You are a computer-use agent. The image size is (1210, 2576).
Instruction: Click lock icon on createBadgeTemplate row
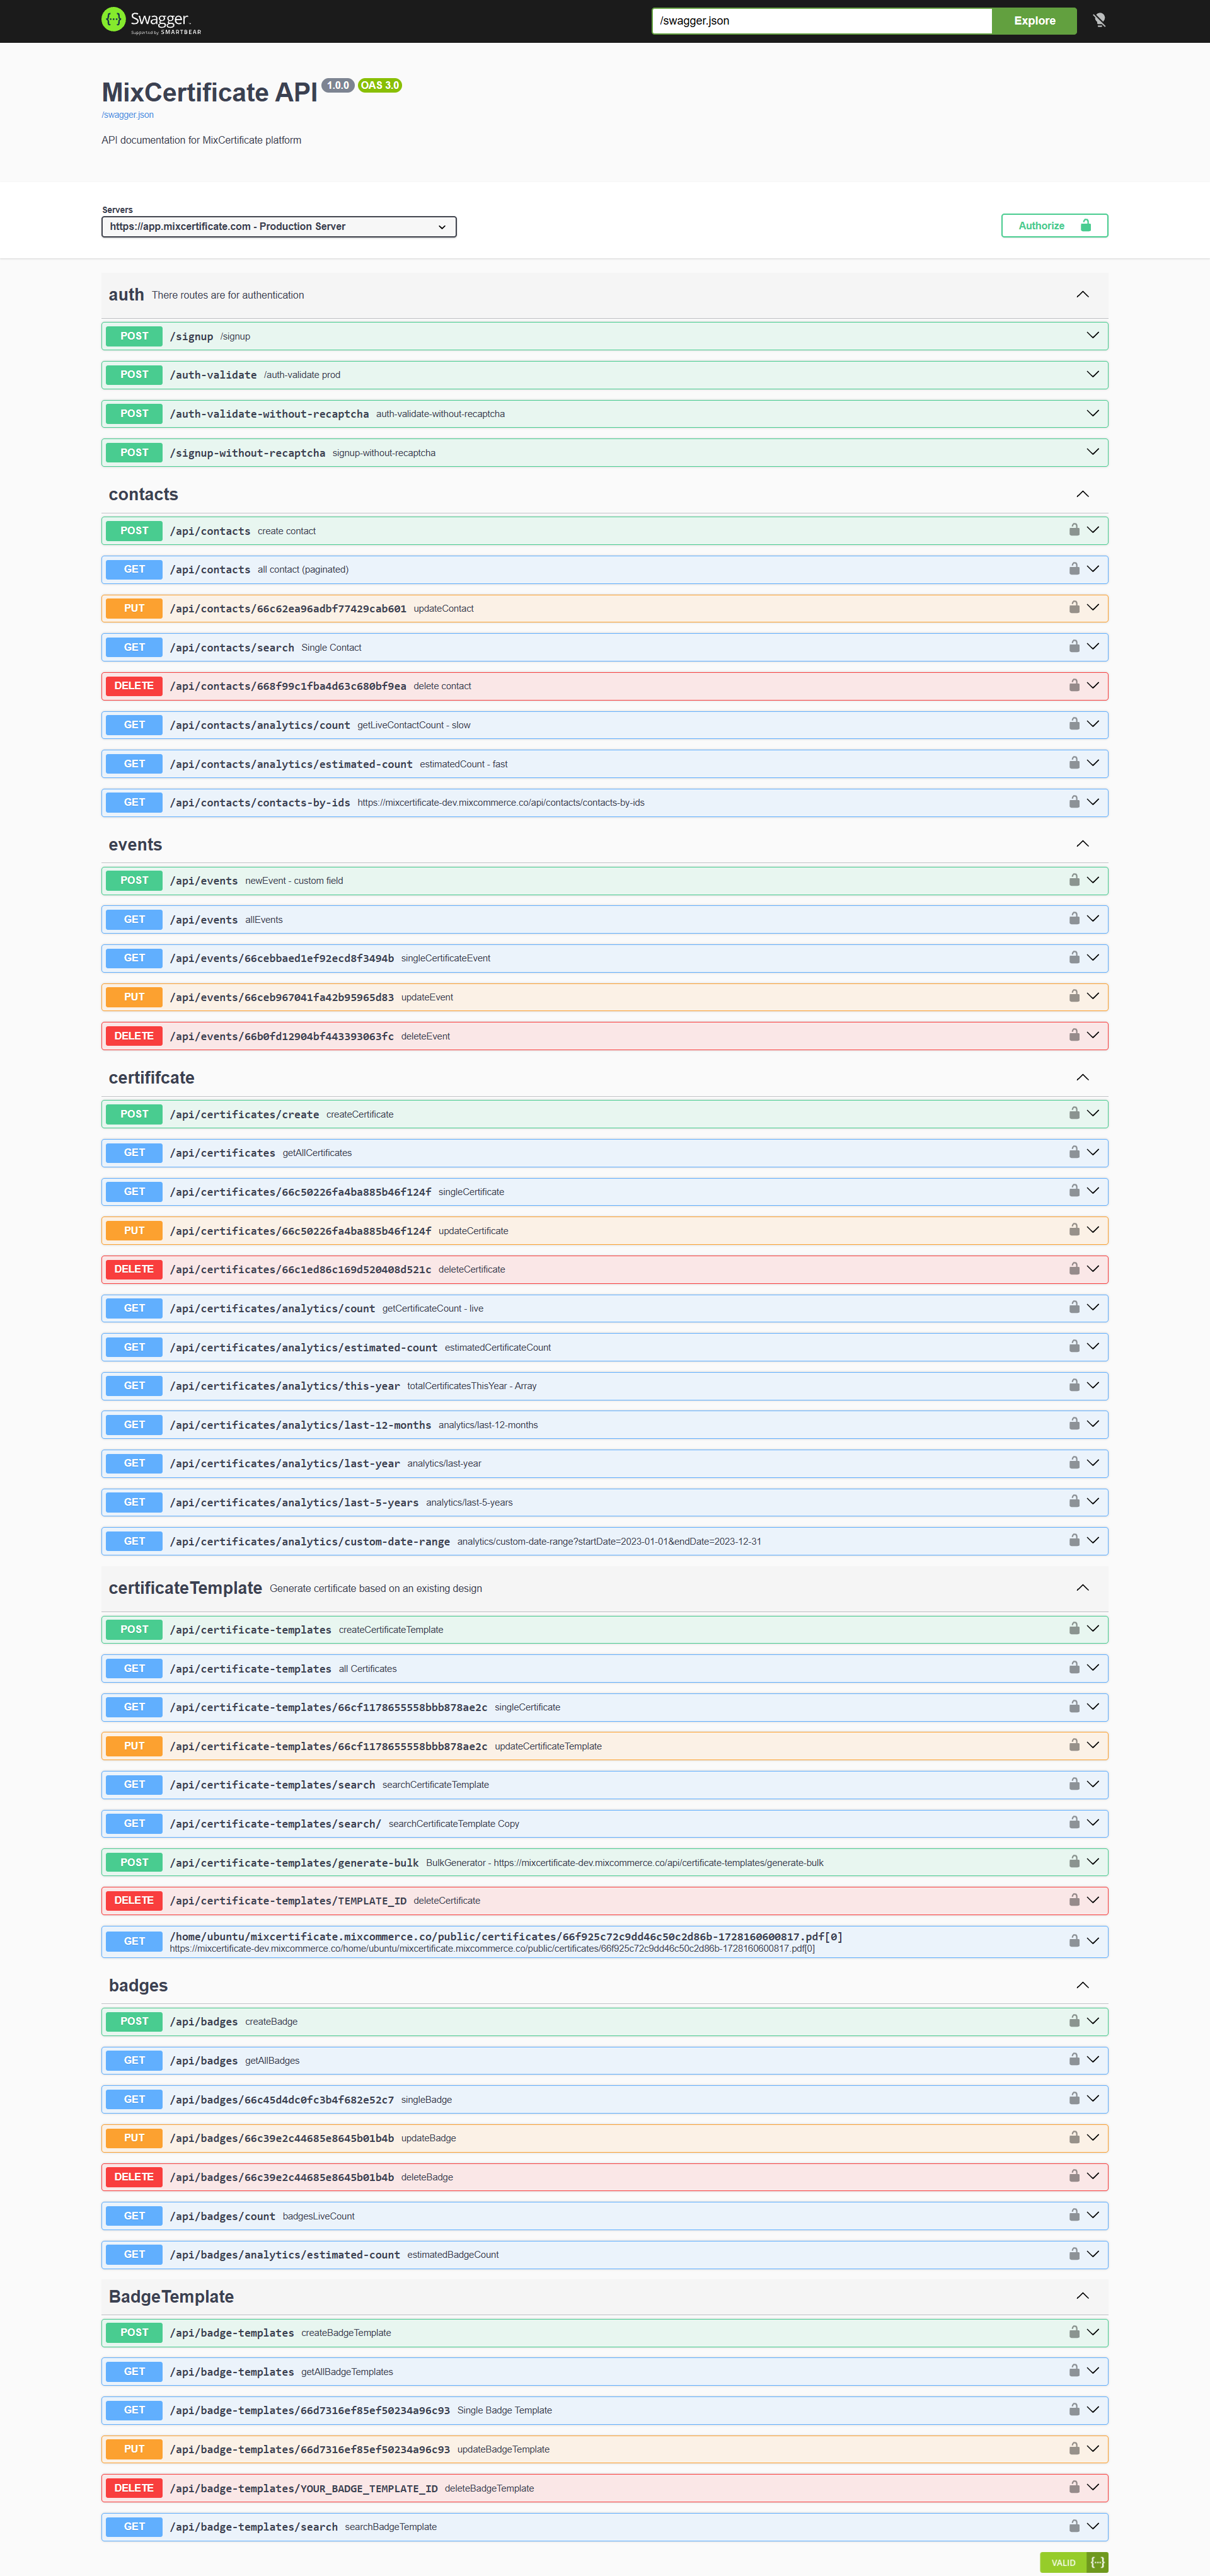(1074, 2332)
